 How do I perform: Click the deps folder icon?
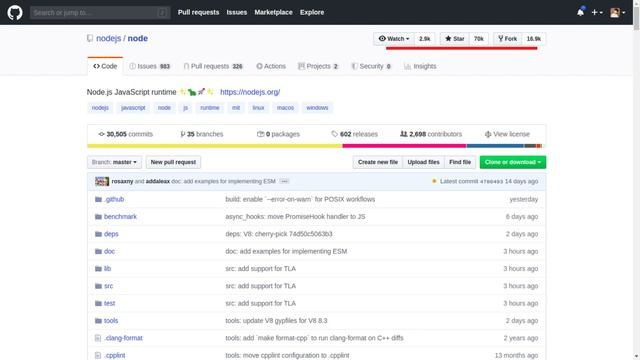pos(98,234)
